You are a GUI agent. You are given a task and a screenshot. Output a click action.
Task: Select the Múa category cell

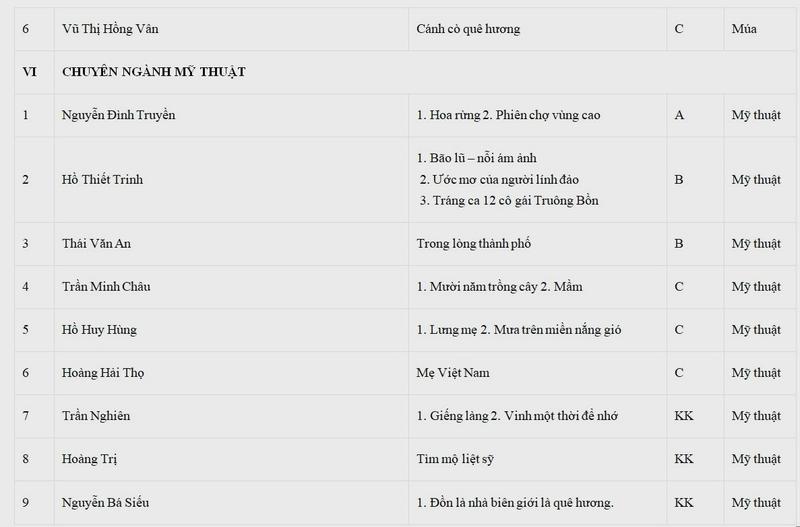pos(759,29)
